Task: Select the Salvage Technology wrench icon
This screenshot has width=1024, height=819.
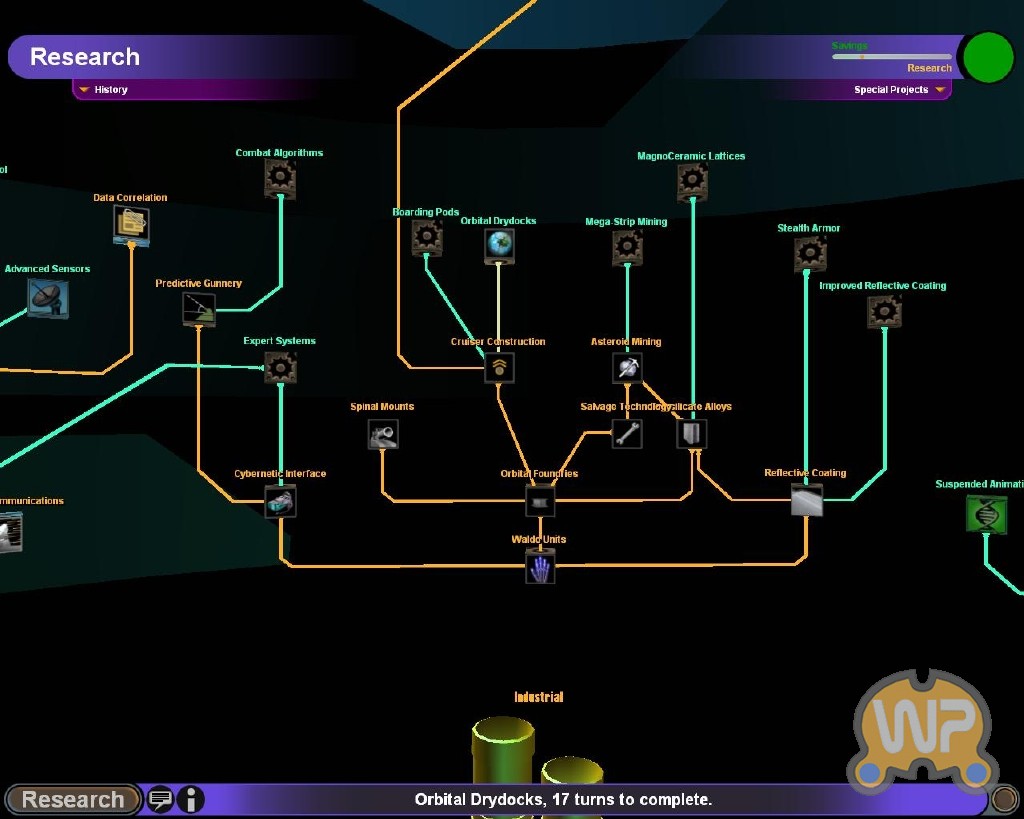Action: [627, 433]
